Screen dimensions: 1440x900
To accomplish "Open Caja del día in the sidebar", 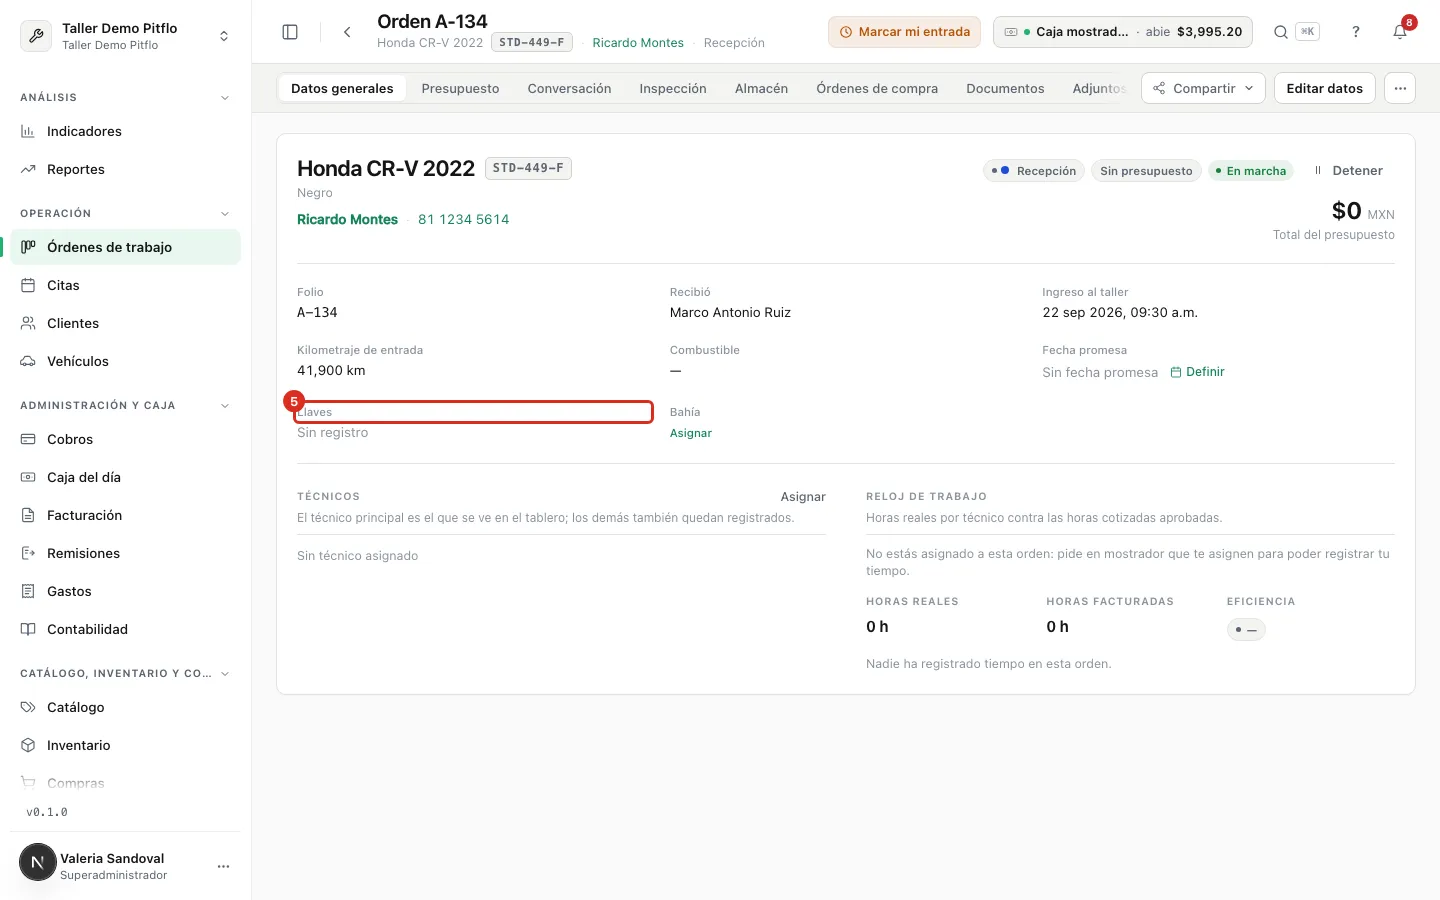I will click(125, 477).
